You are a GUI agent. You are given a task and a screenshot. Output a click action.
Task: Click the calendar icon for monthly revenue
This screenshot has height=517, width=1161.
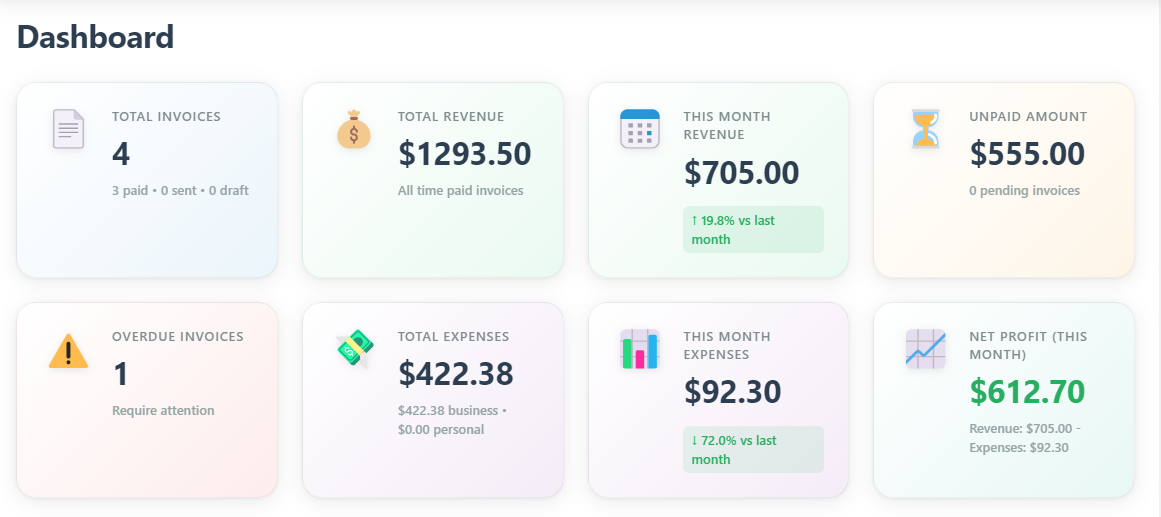(640, 130)
